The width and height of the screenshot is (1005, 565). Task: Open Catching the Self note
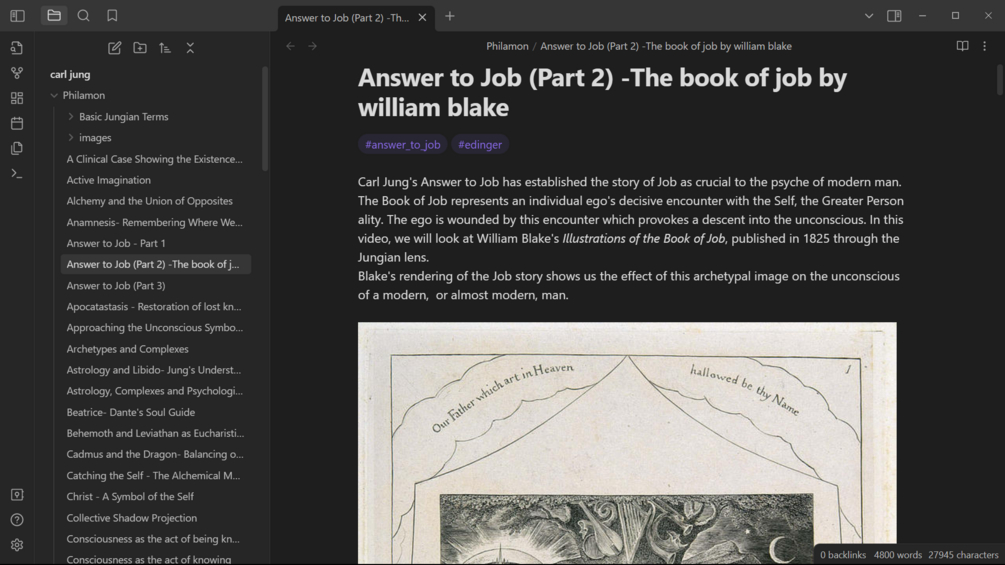154,475
